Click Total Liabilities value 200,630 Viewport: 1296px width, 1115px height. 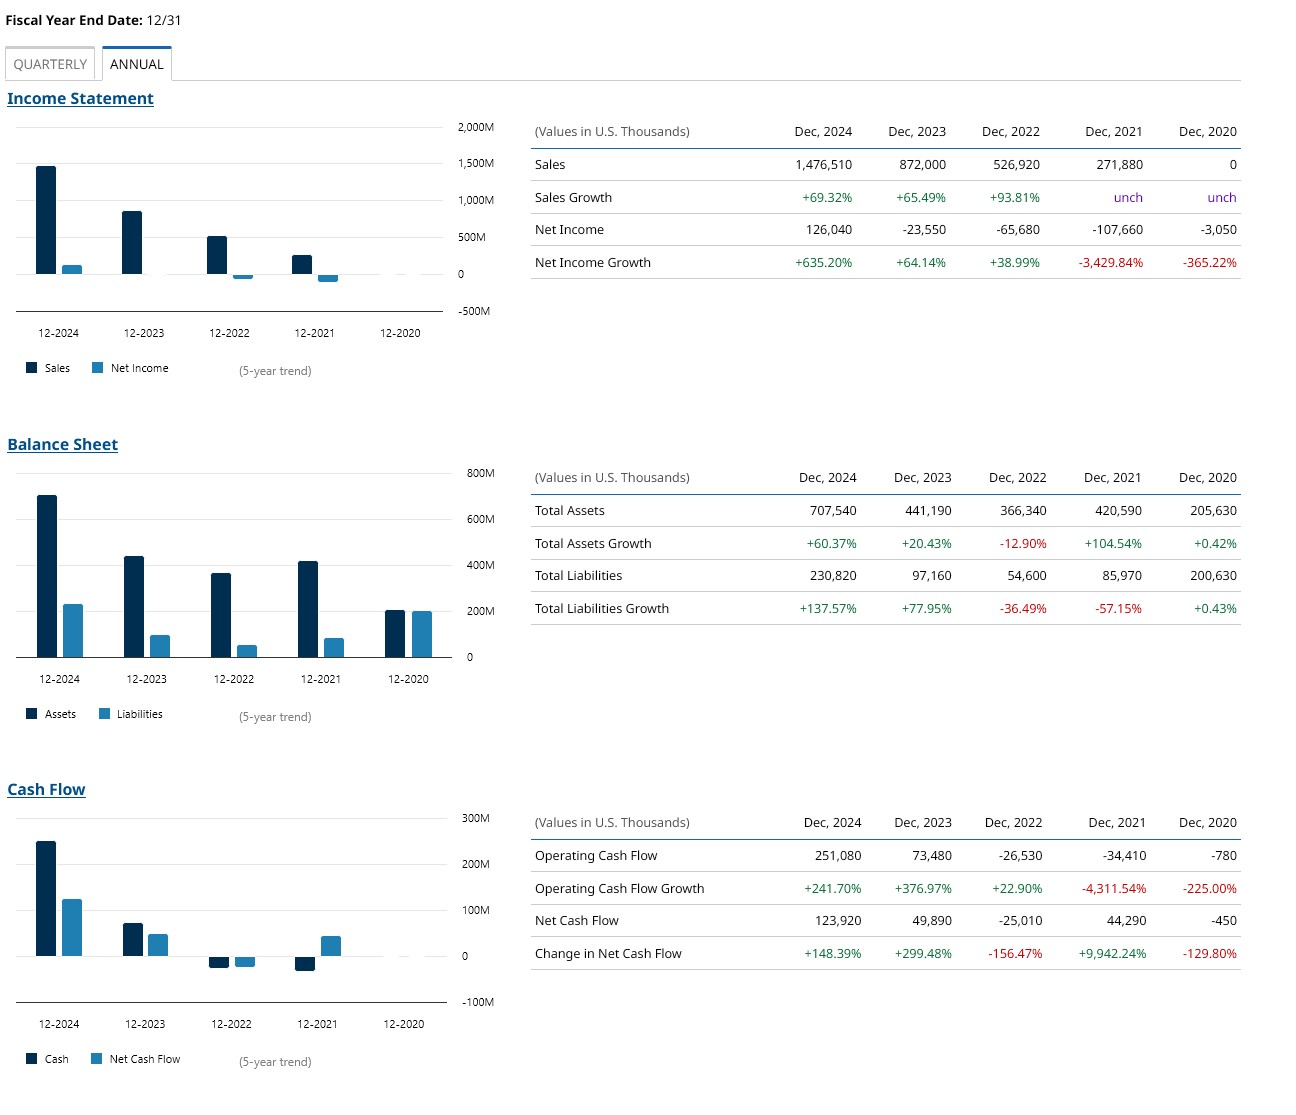point(1213,576)
